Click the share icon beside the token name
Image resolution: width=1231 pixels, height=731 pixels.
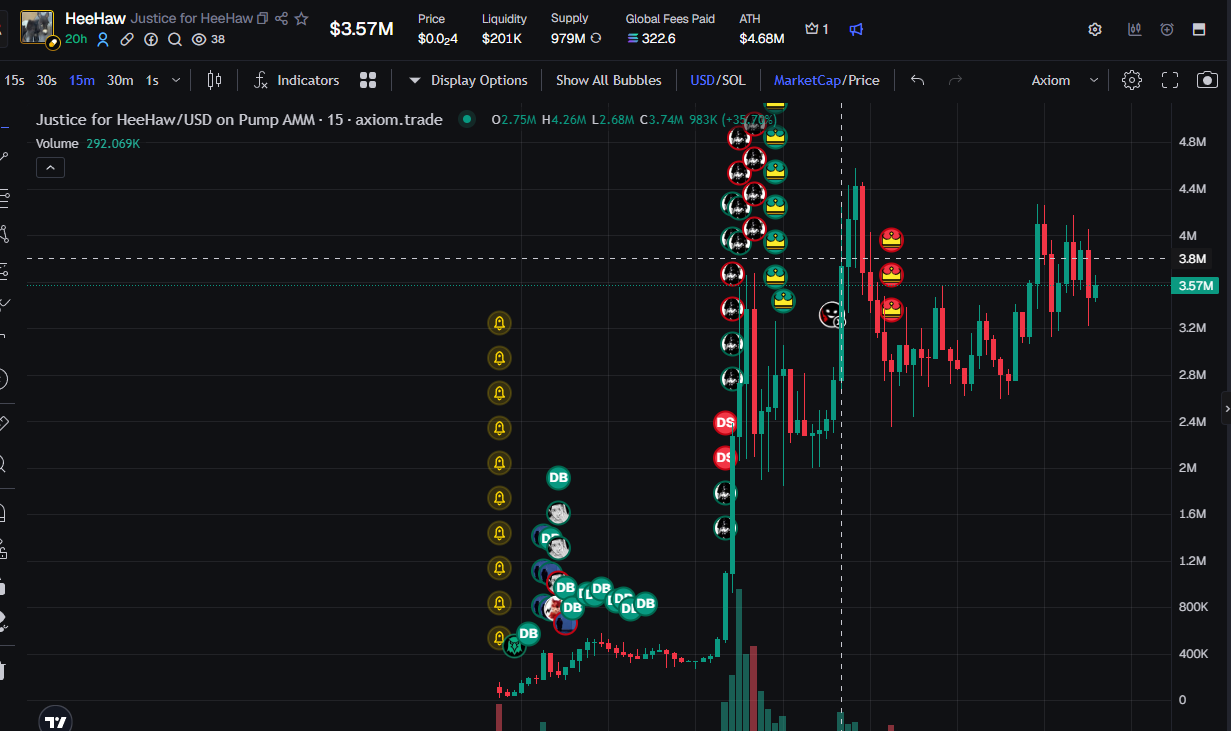click(x=281, y=18)
